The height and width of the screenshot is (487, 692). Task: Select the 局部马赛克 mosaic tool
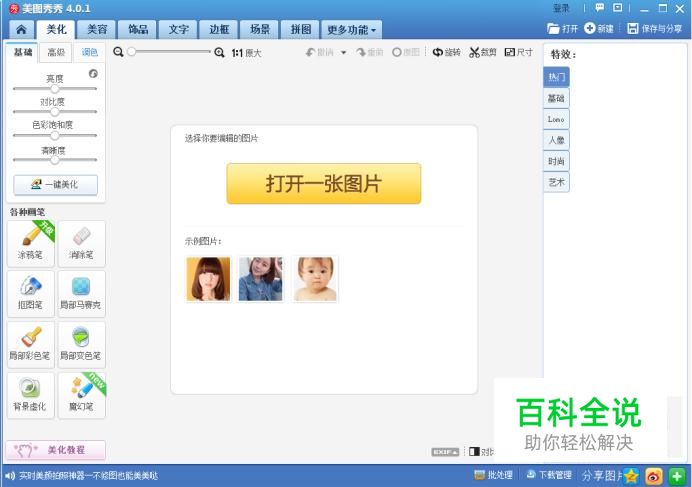[82, 294]
